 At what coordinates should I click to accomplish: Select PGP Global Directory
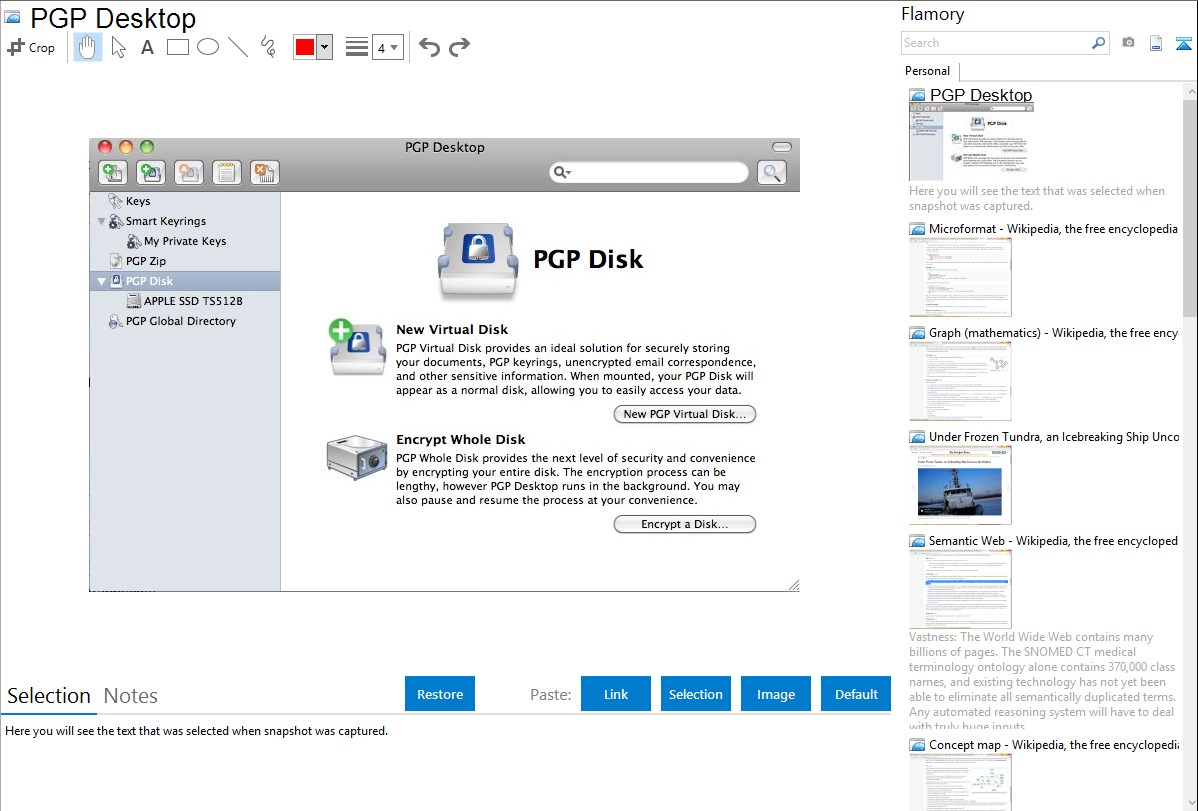click(180, 321)
